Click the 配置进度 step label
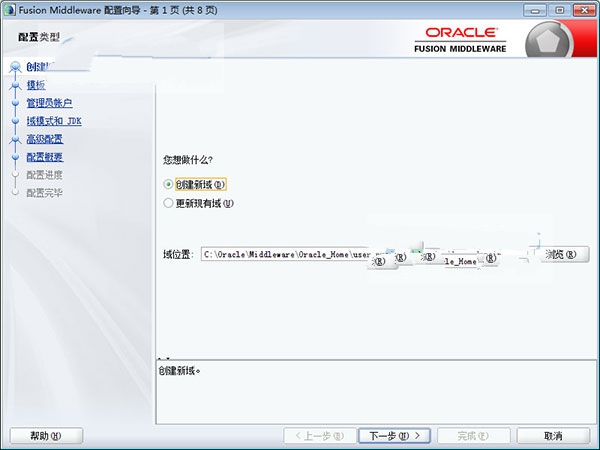600x450 pixels. pyautogui.click(x=44, y=175)
